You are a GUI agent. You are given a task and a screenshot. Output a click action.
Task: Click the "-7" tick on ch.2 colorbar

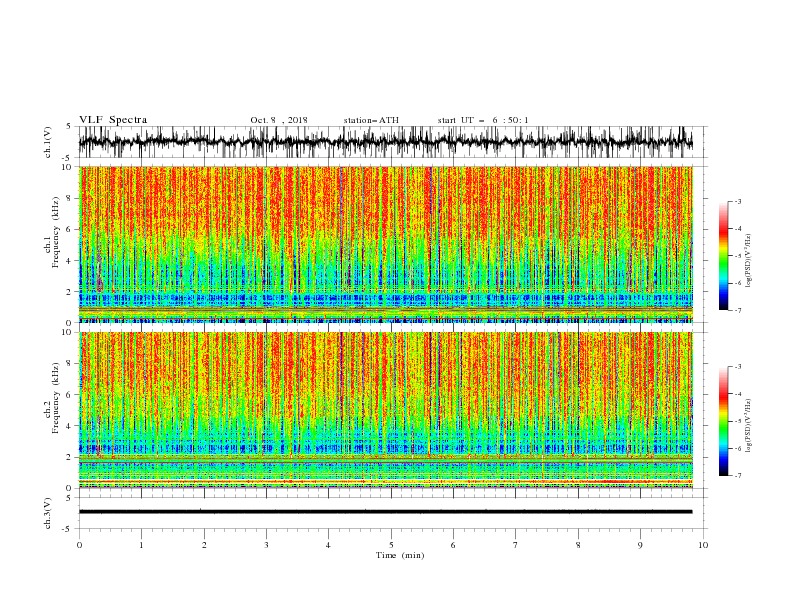[738, 475]
